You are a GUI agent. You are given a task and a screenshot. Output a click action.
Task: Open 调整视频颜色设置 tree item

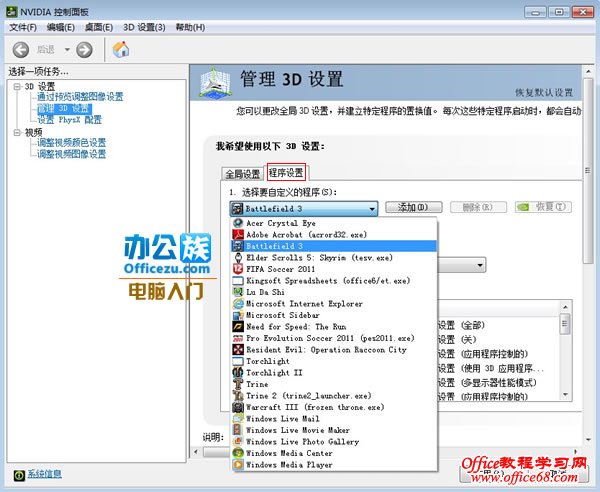pos(71,143)
